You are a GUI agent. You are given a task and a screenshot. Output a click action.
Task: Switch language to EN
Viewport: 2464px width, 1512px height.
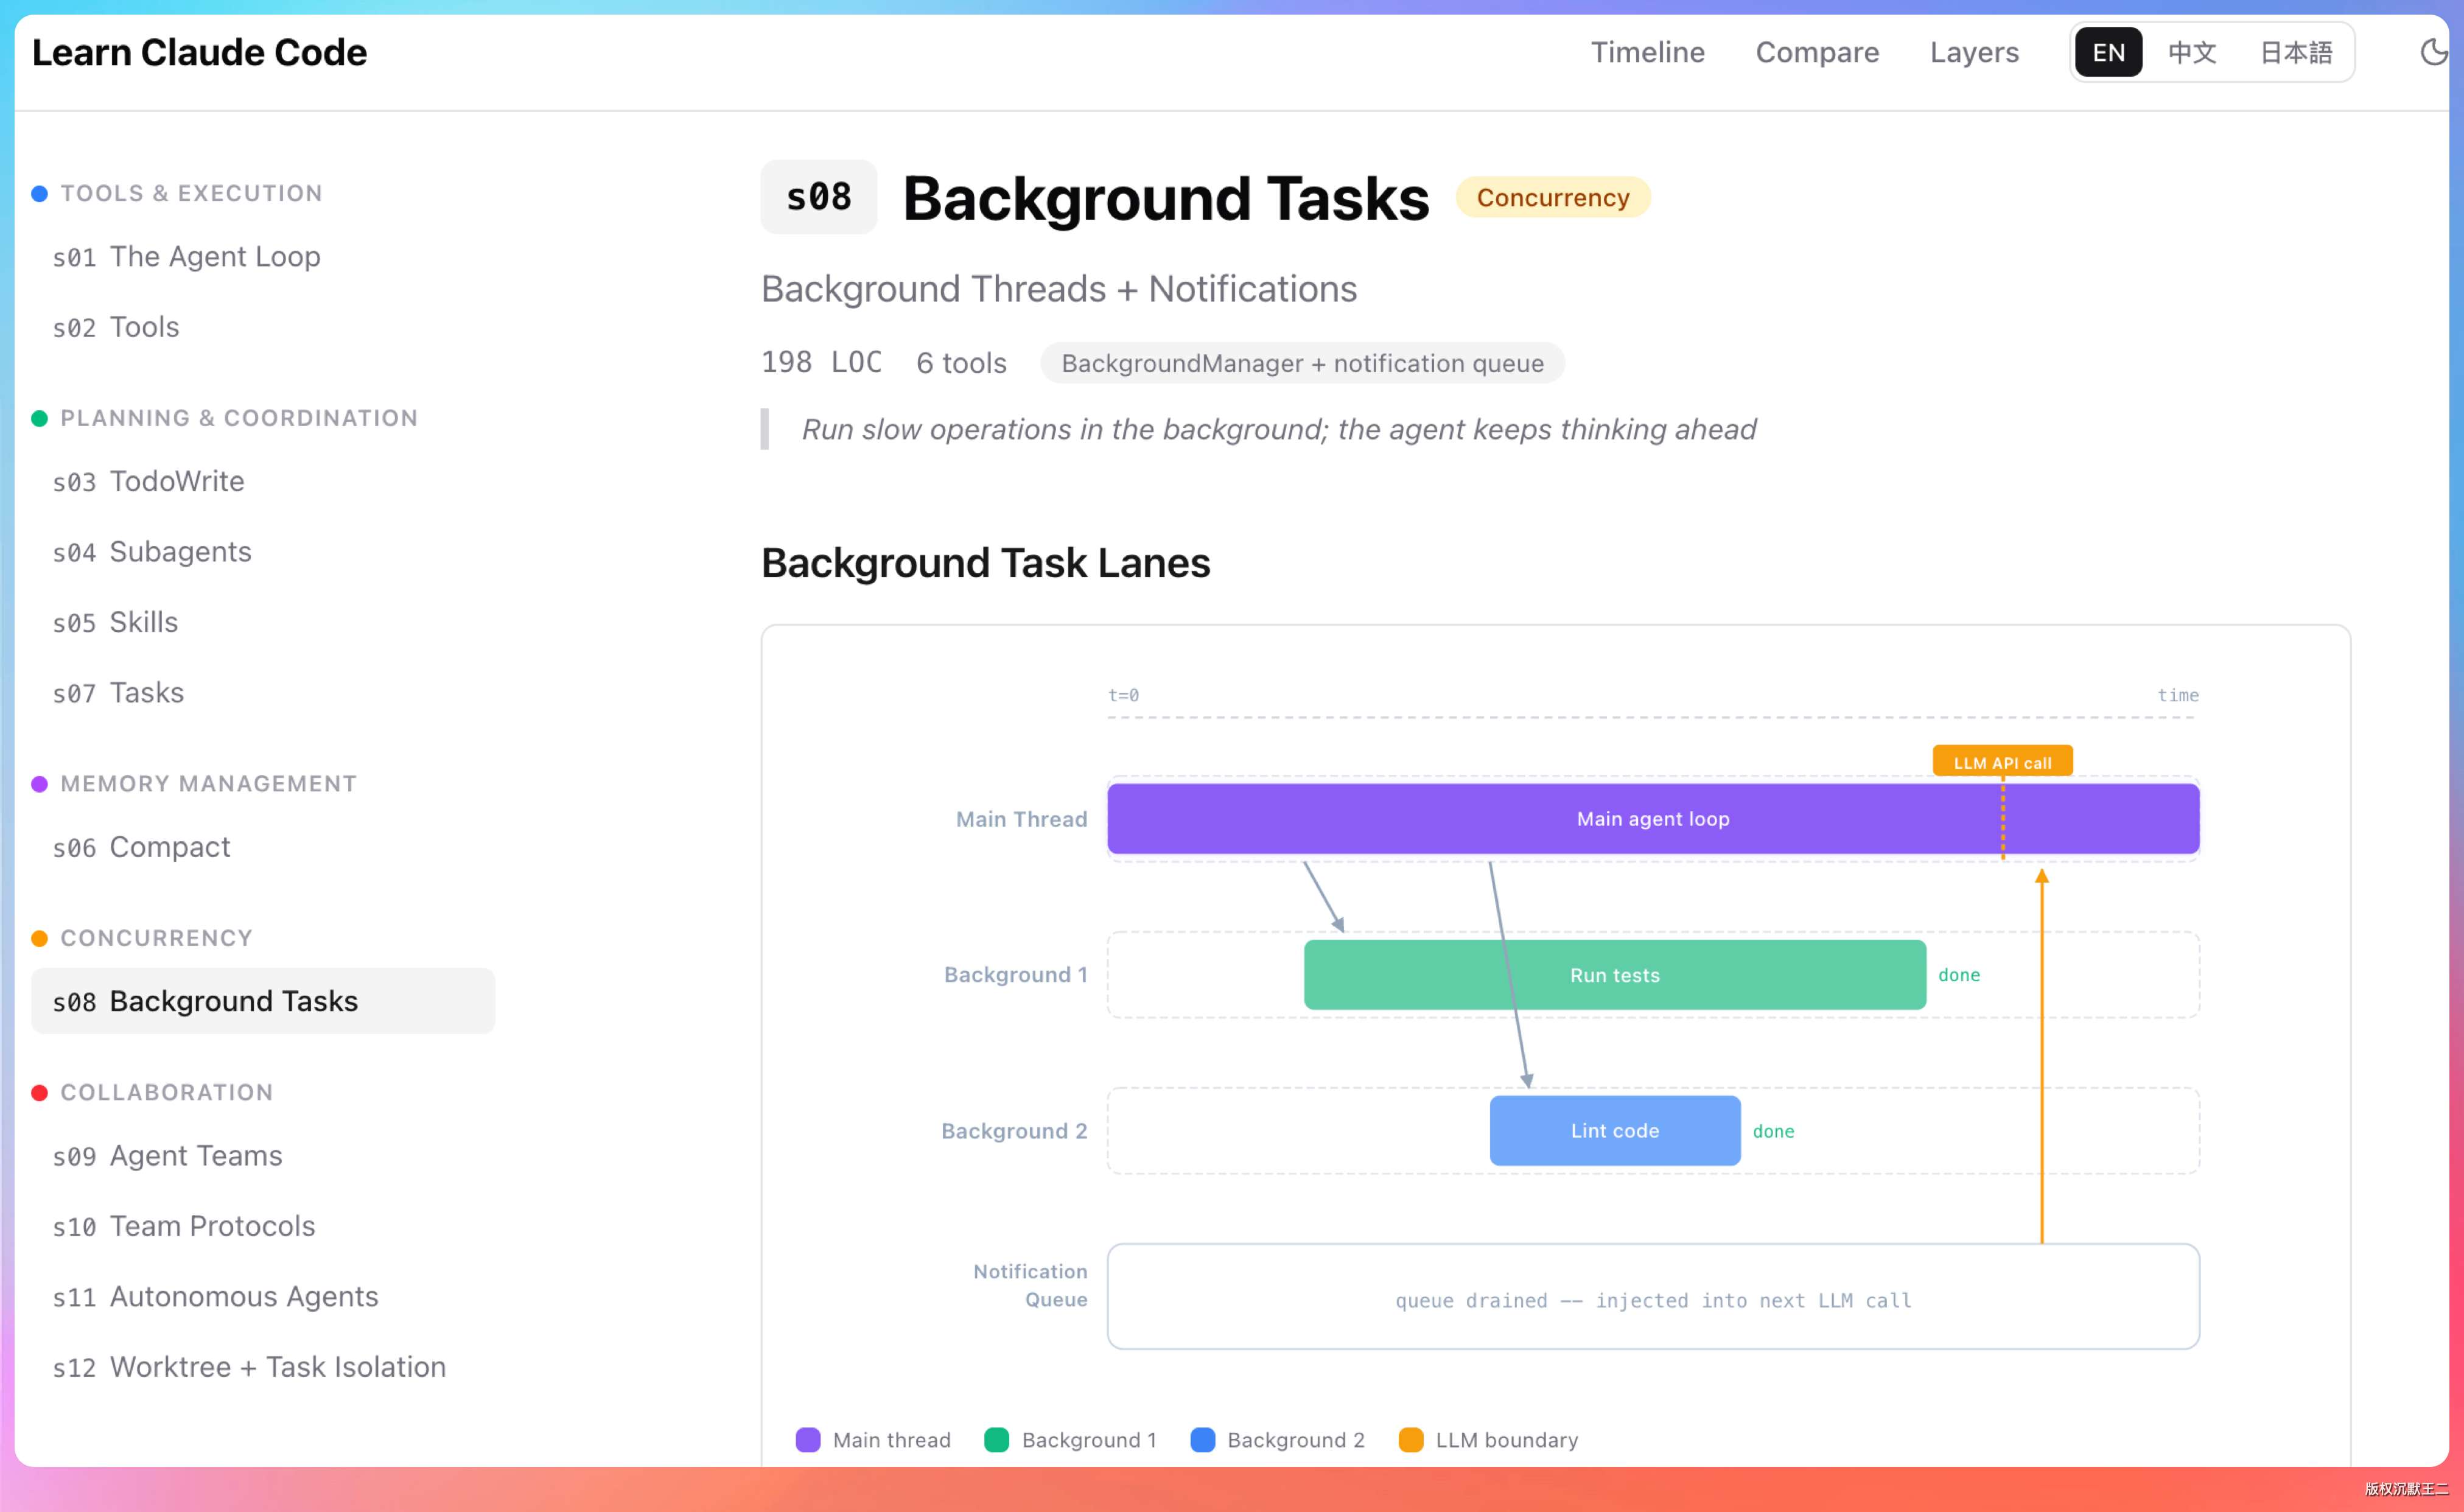pyautogui.click(x=2108, y=52)
